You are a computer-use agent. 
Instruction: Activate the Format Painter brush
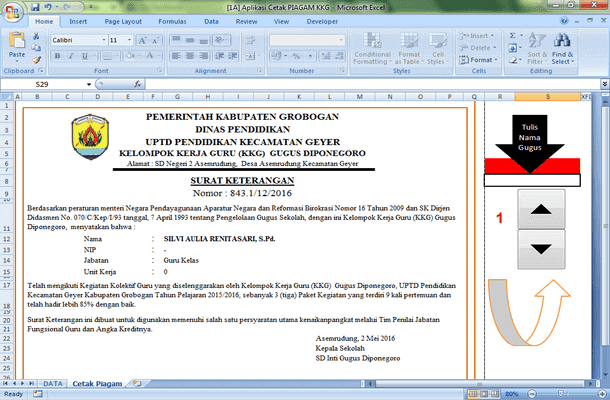click(x=36, y=60)
